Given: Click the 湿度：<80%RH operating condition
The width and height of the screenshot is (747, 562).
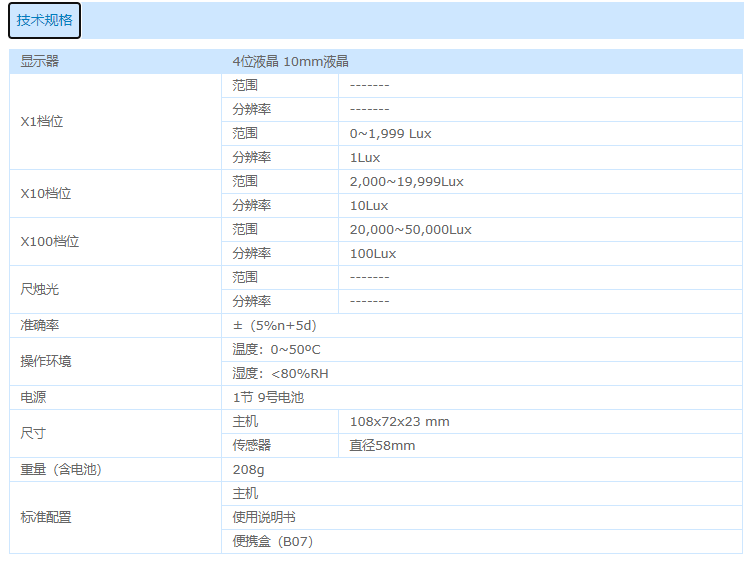Looking at the screenshot, I should point(280,373).
